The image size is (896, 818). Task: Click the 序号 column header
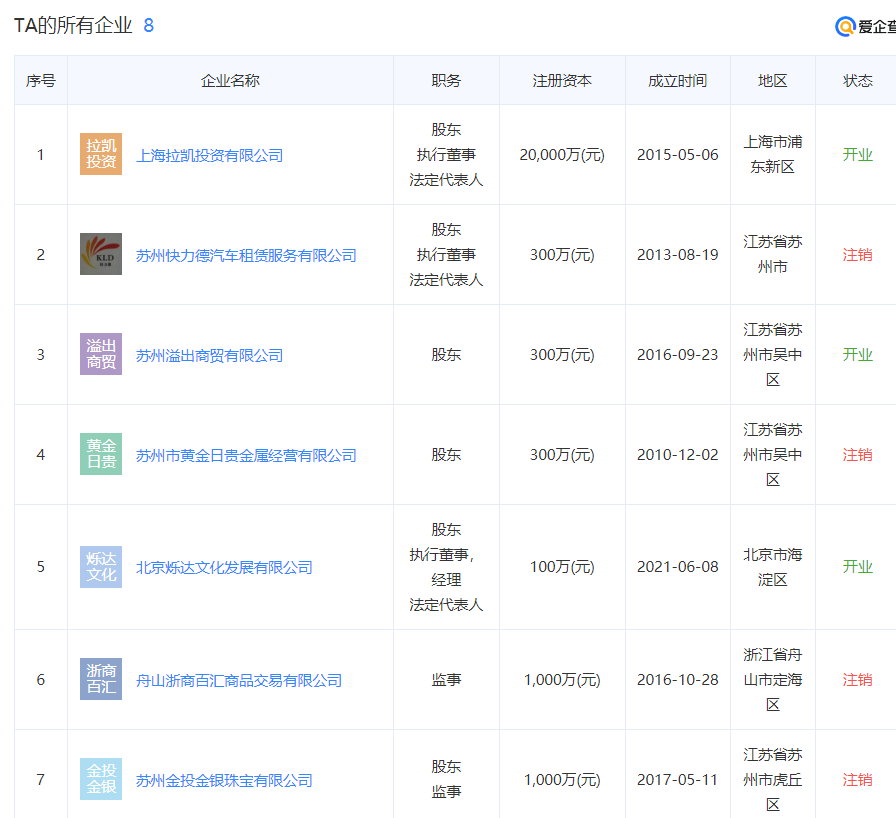[x=41, y=81]
